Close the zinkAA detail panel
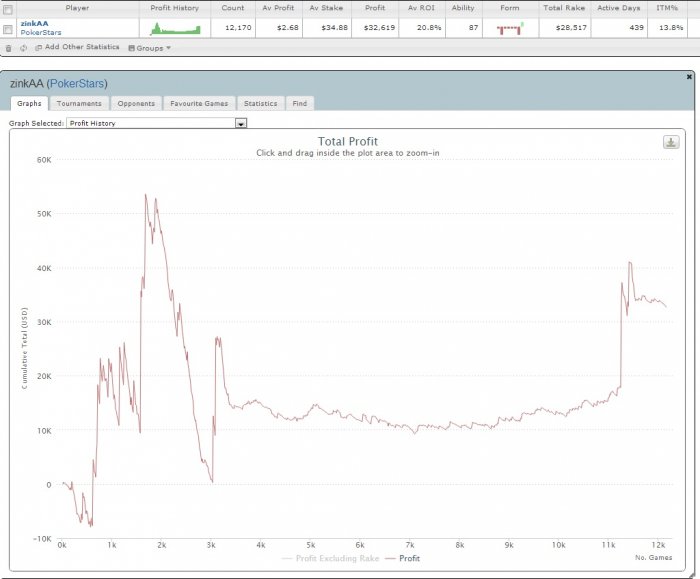The image size is (700, 579). [x=689, y=77]
